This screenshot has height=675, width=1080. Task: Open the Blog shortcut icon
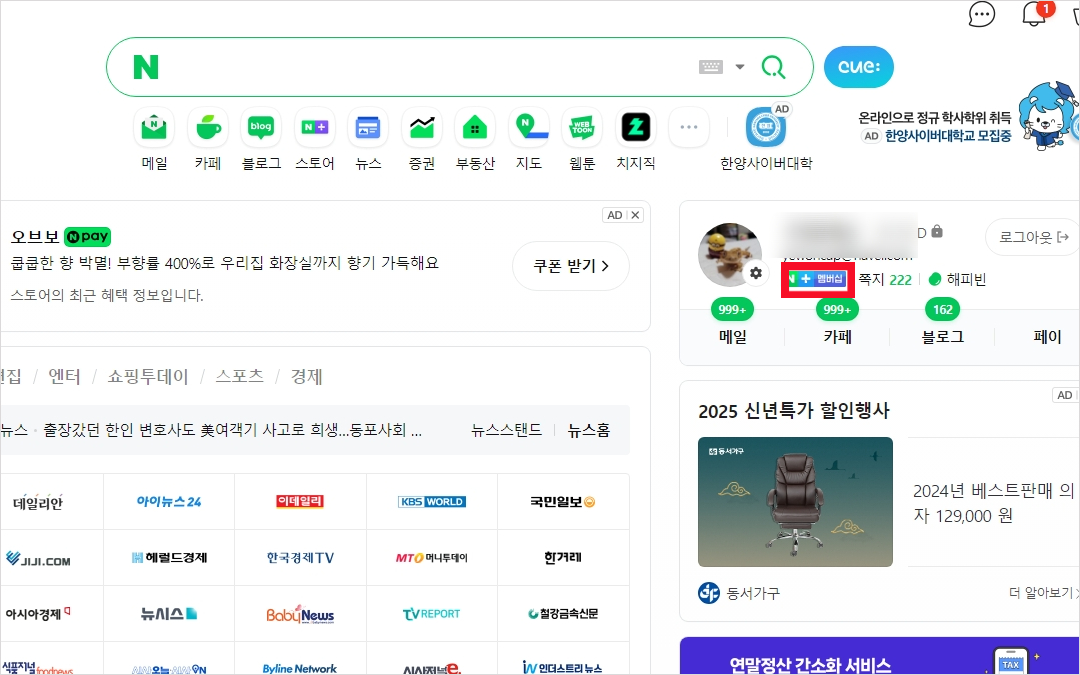tap(261, 127)
